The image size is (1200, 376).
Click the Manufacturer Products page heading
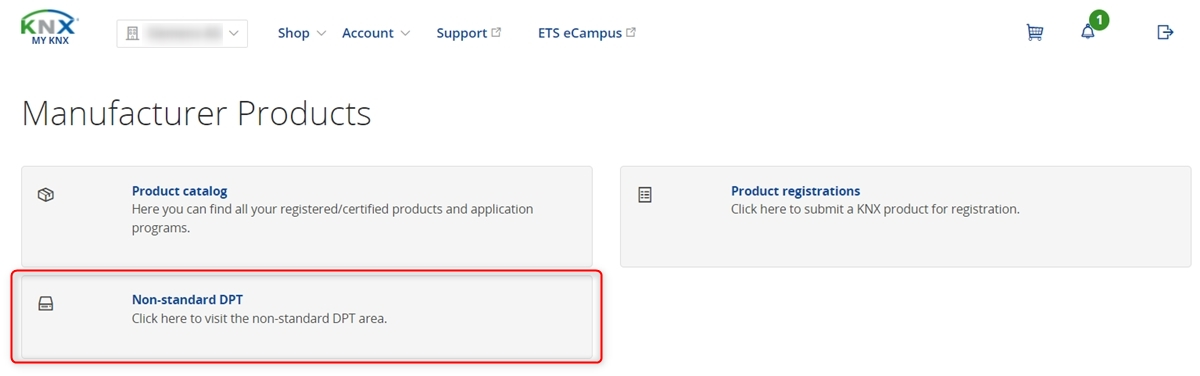pyautogui.click(x=196, y=113)
